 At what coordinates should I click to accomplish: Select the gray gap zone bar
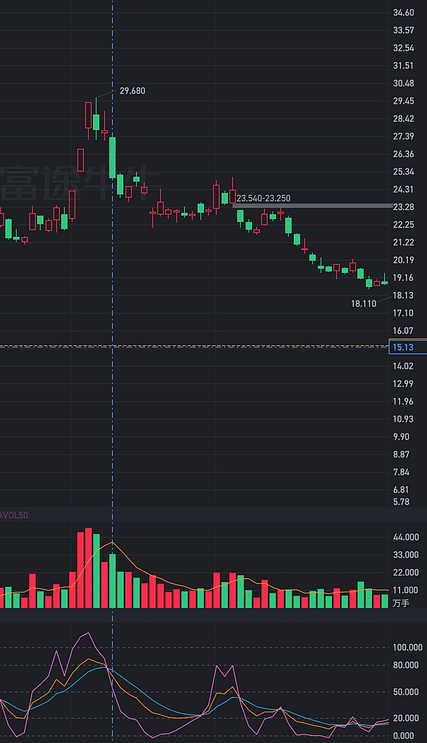[x=313, y=206]
